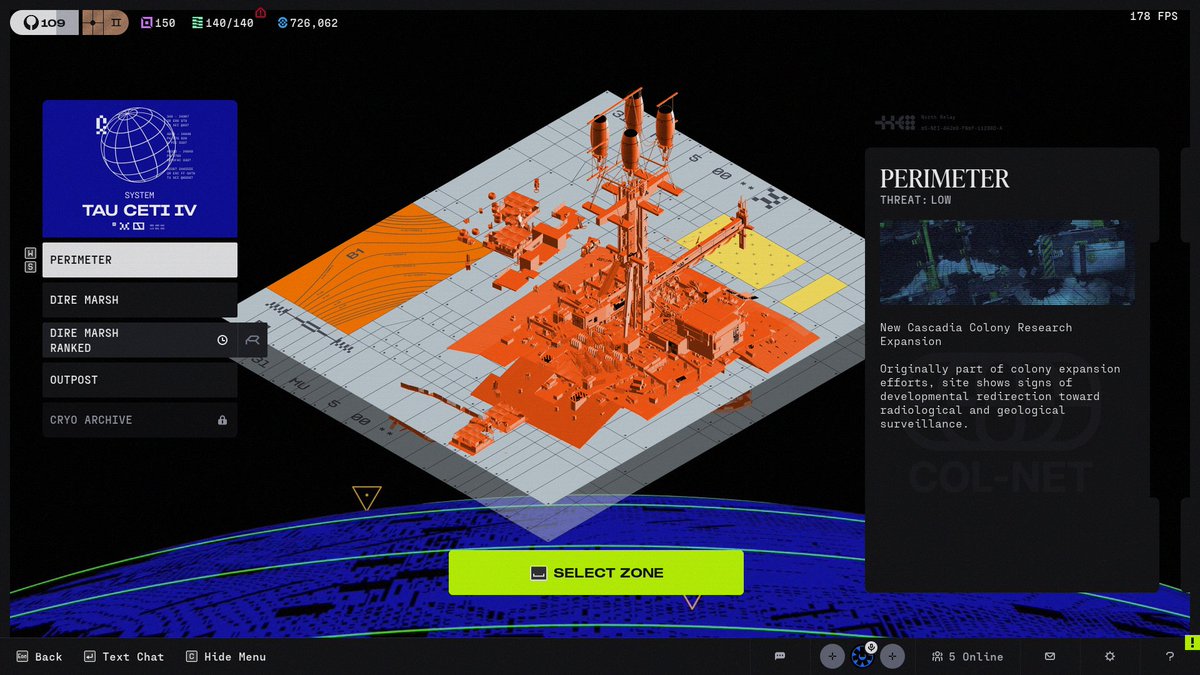Select the Perimeter zone
1200x675 pixels.
140,260
